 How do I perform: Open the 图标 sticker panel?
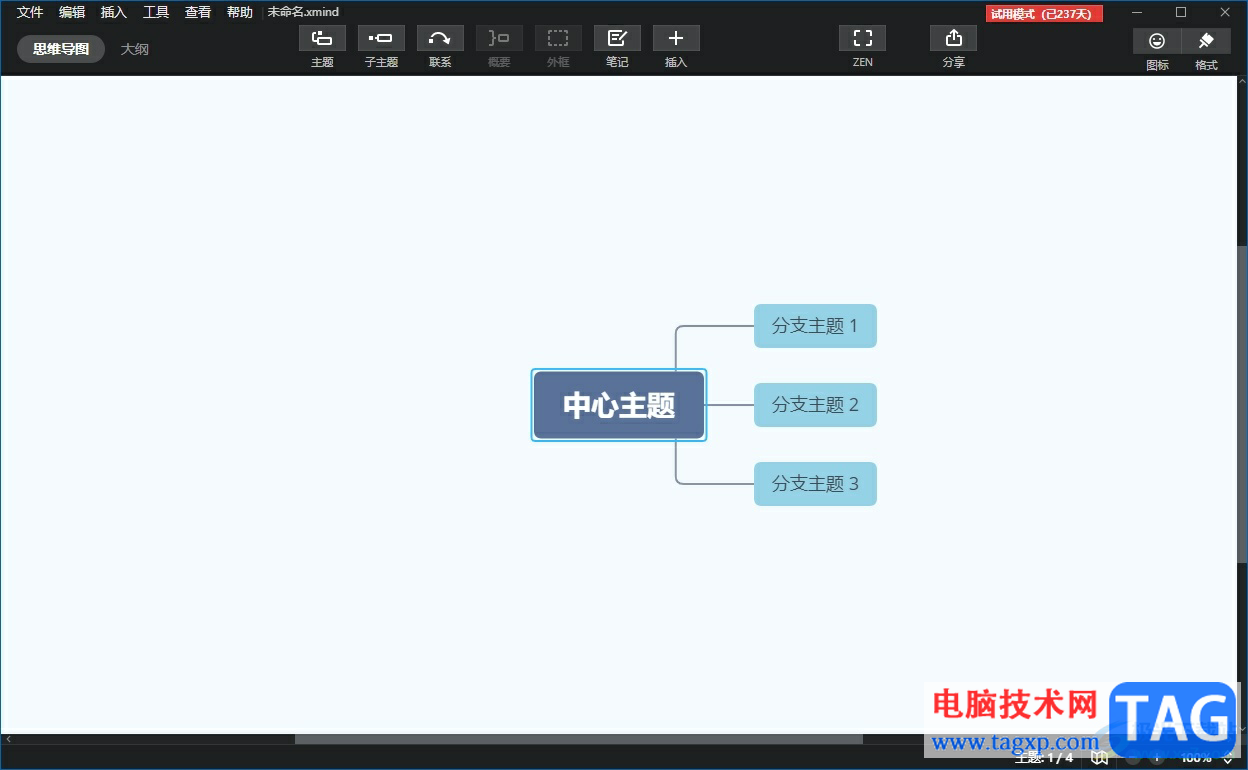(x=1157, y=41)
